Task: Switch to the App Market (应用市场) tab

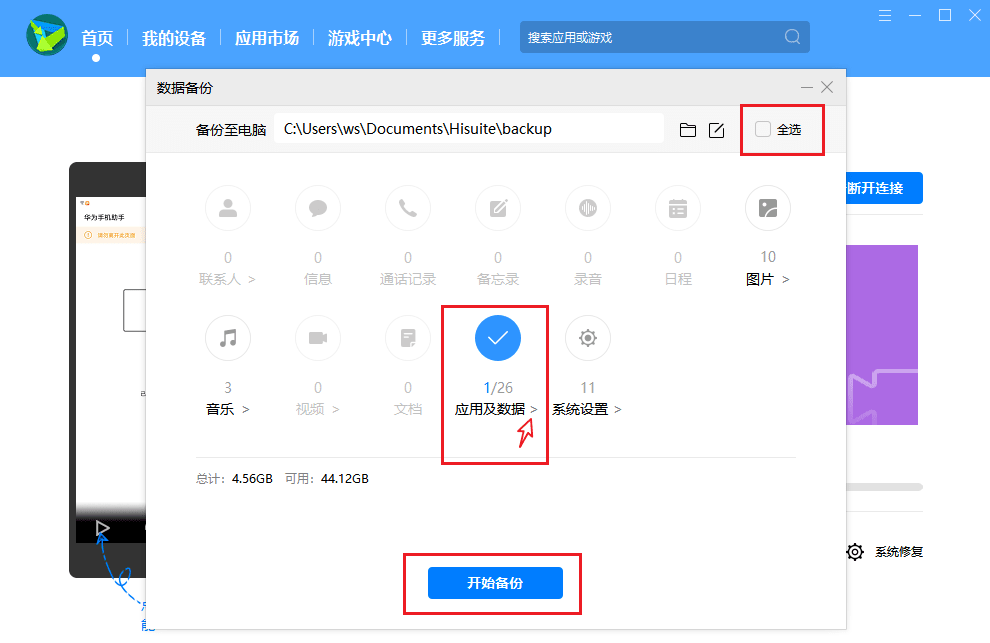Action: point(266,37)
